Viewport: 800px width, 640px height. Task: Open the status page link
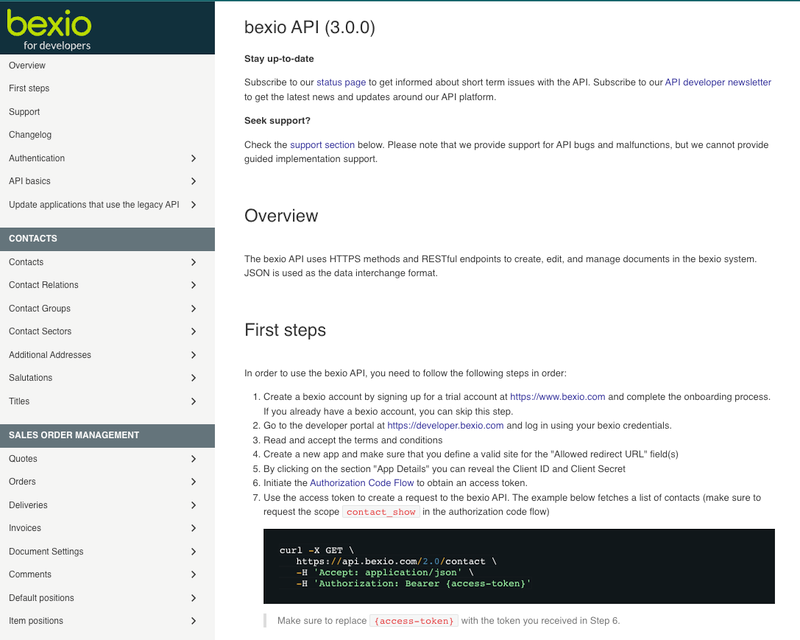coord(341,82)
